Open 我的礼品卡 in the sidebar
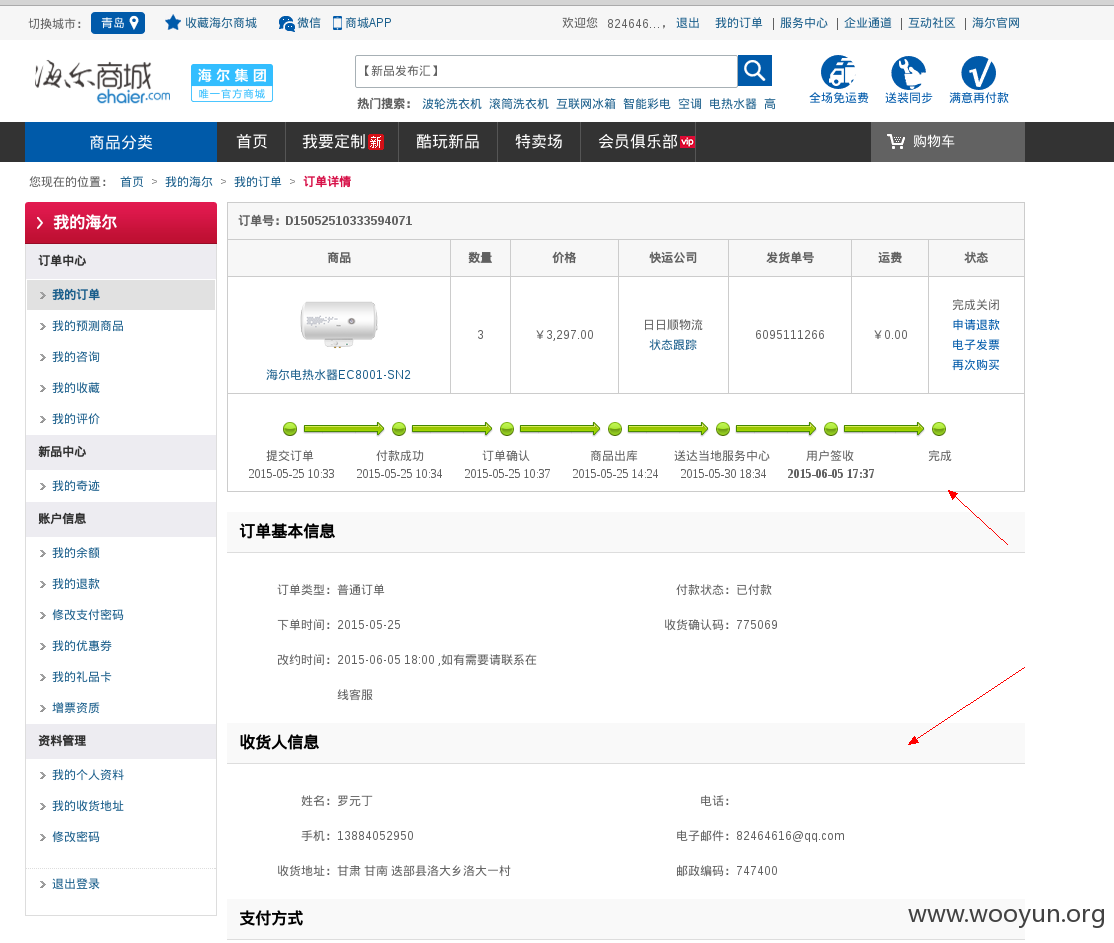This screenshot has height=943, width=1114. point(82,677)
